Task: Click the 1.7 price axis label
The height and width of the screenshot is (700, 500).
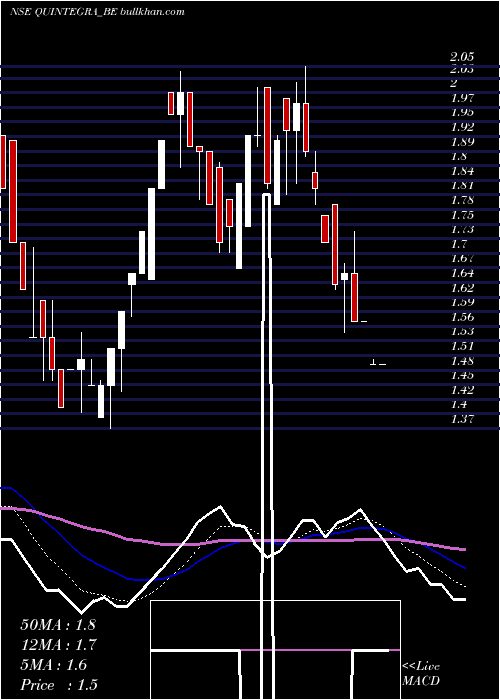Action: tap(458, 244)
